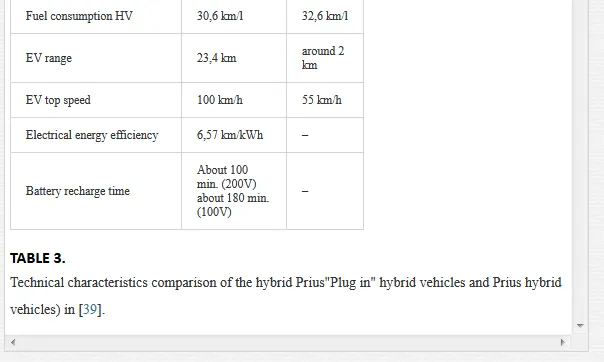The width and height of the screenshot is (604, 362).
Task: Click the down scroll arrow
Action: click(580, 326)
